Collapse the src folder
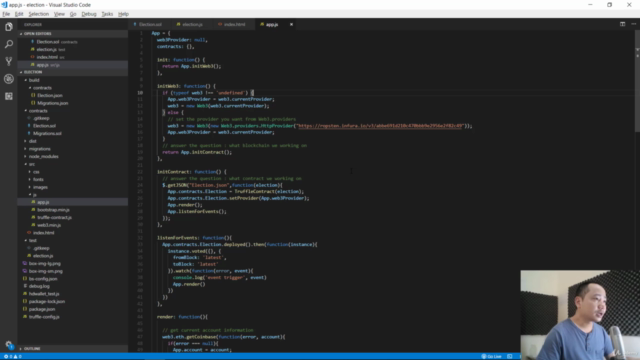Viewport: 640px width, 360px height. [73, 164]
